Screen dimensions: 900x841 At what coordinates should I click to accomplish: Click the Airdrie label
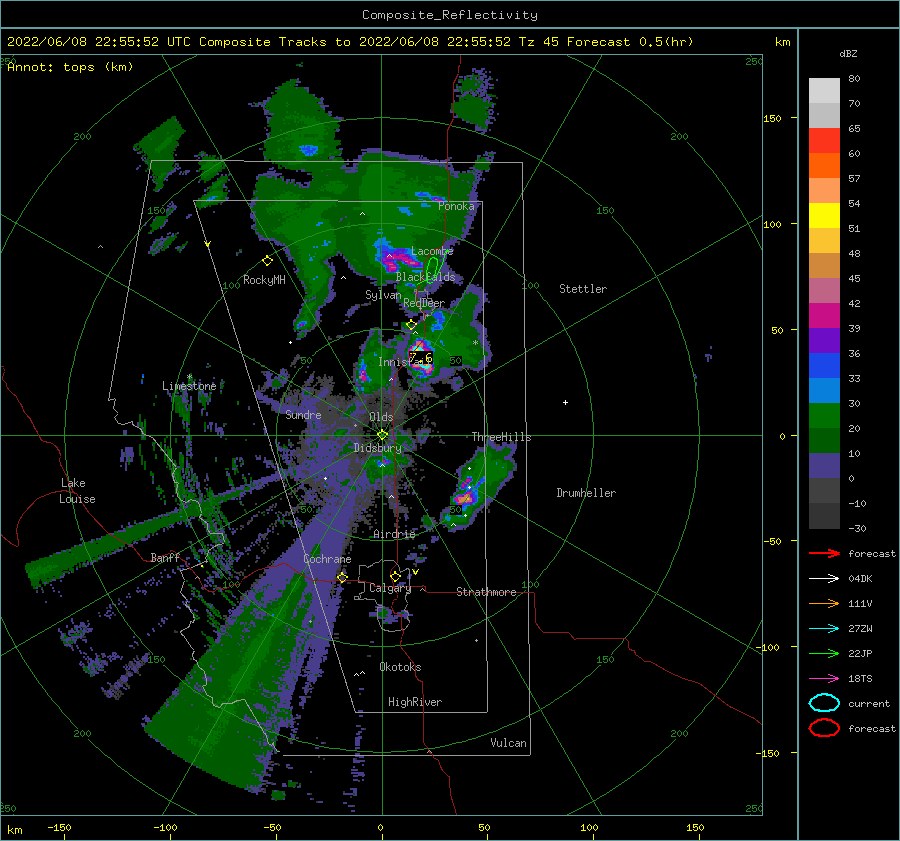pyautogui.click(x=394, y=534)
